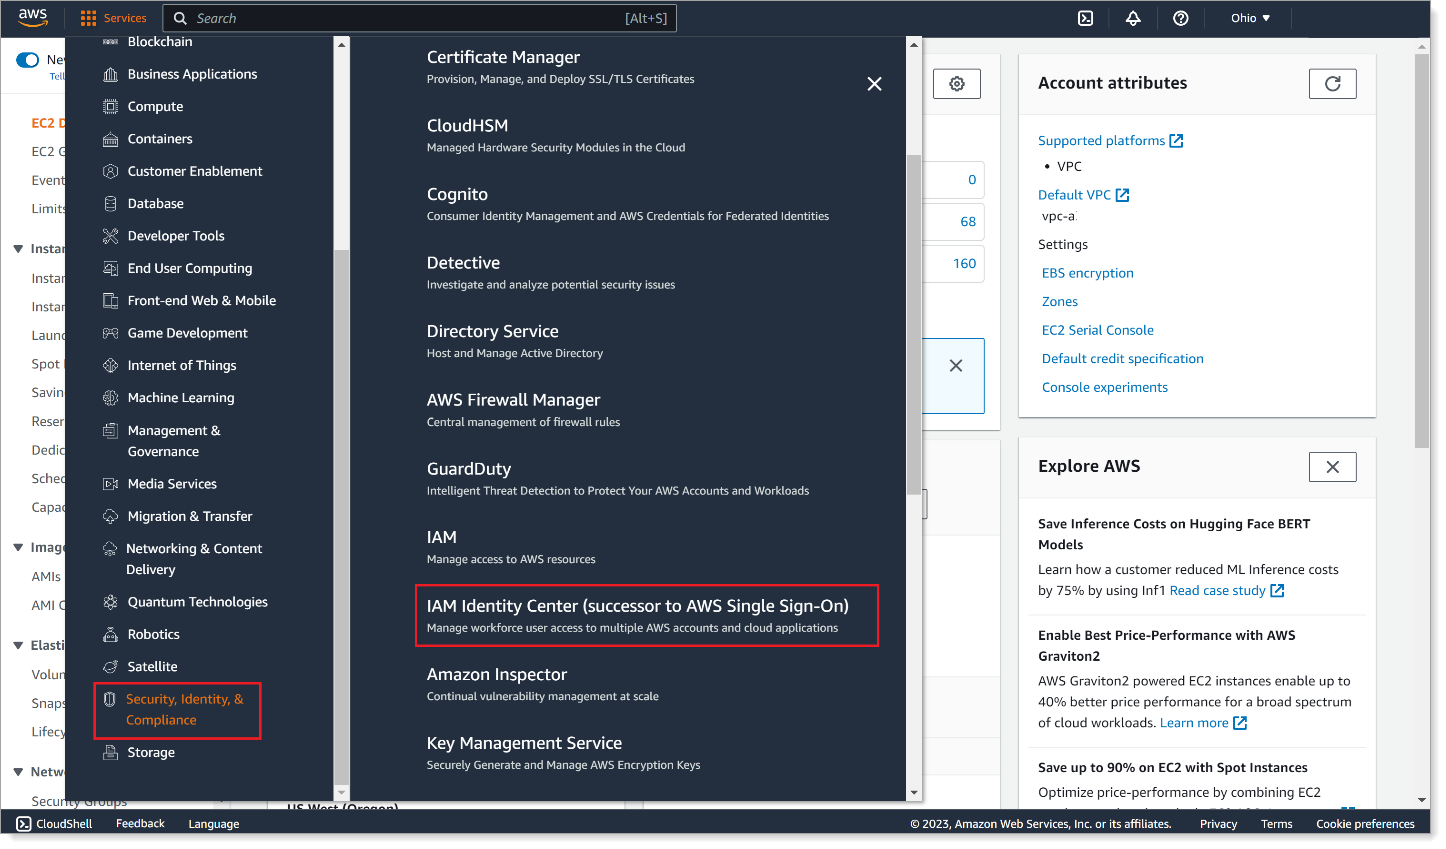Click the Satellite category icon
This screenshot has height=849, width=1446.
[x=111, y=667]
